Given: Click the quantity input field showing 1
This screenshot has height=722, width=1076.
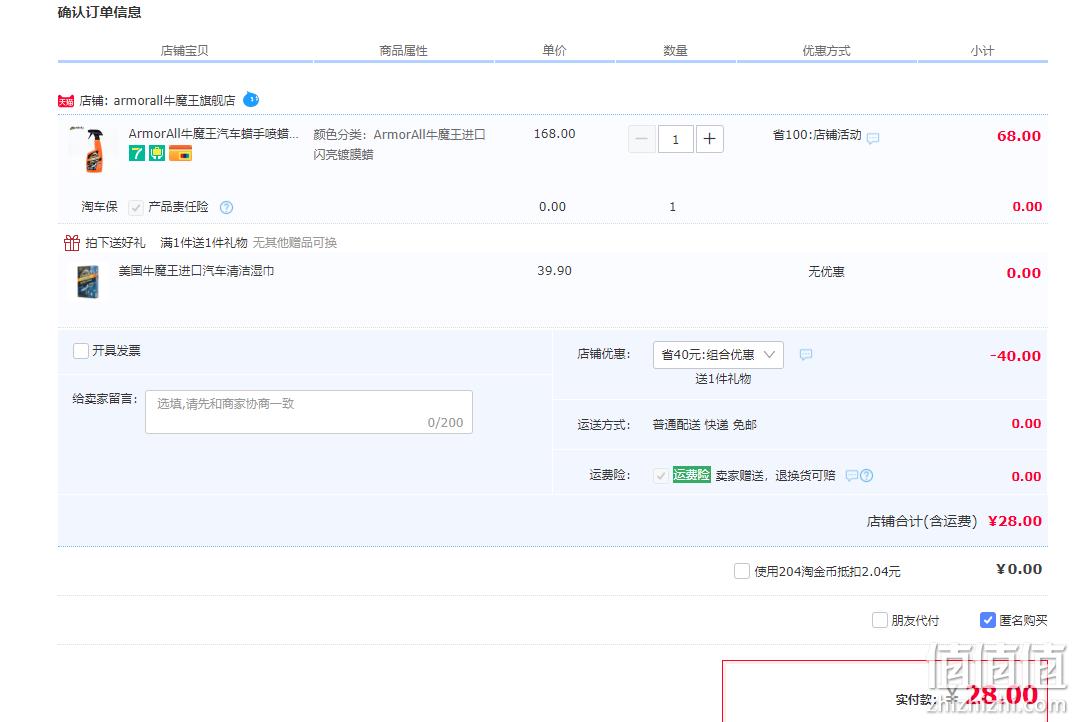Looking at the screenshot, I should (675, 139).
